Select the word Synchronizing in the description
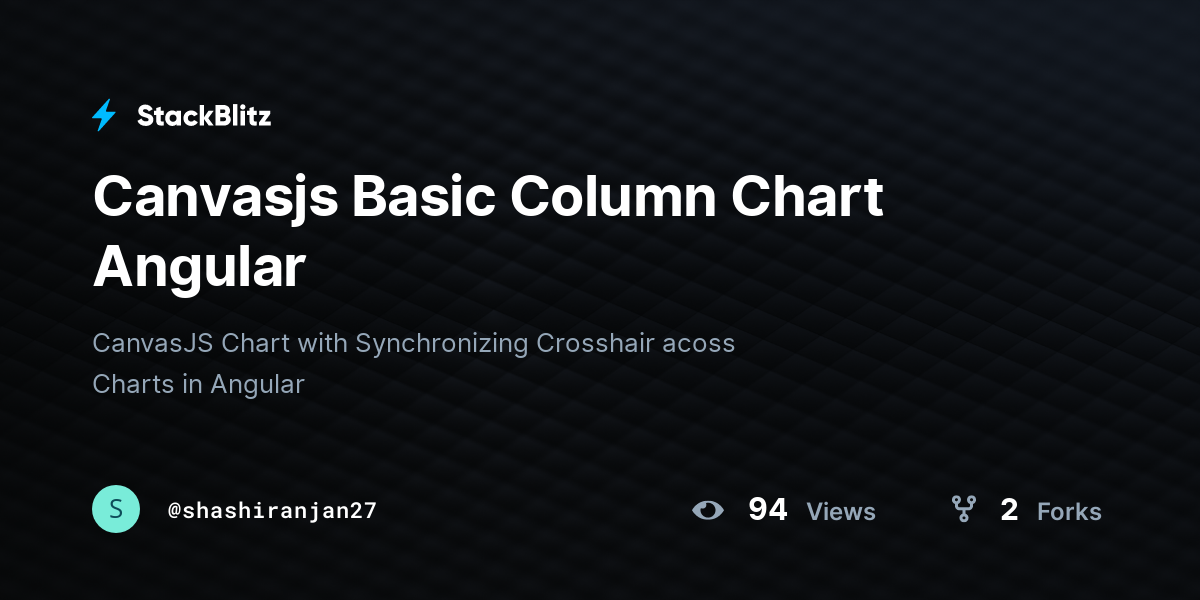 (442, 344)
